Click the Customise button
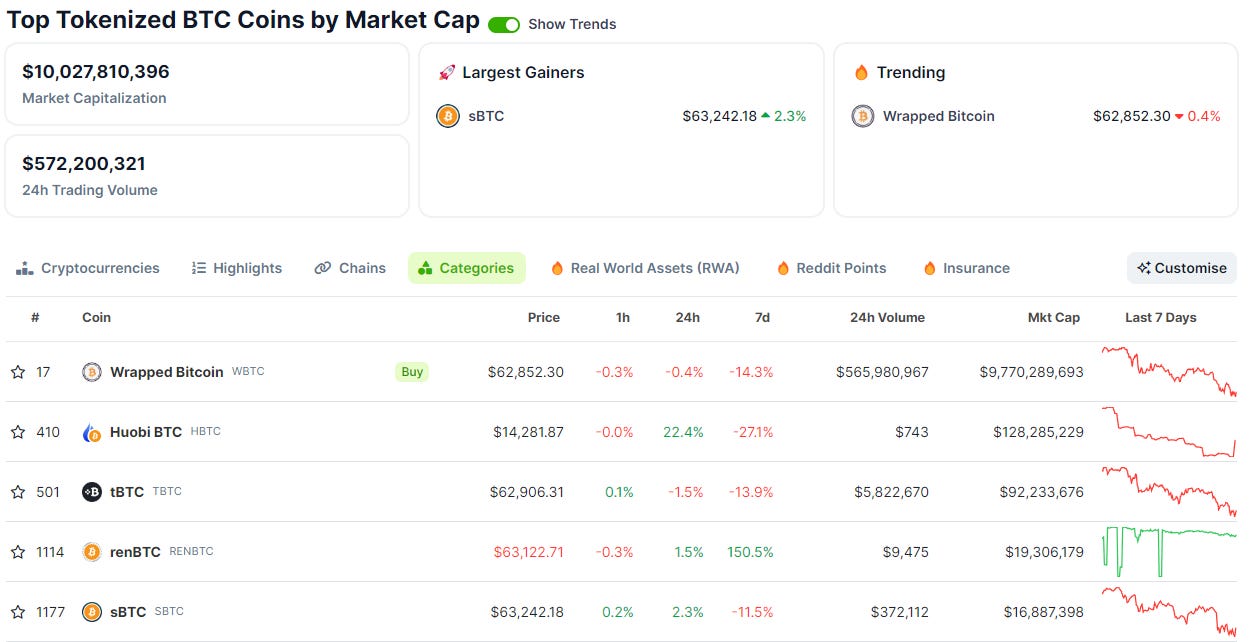The height and width of the screenshot is (642, 1249). tap(1182, 268)
